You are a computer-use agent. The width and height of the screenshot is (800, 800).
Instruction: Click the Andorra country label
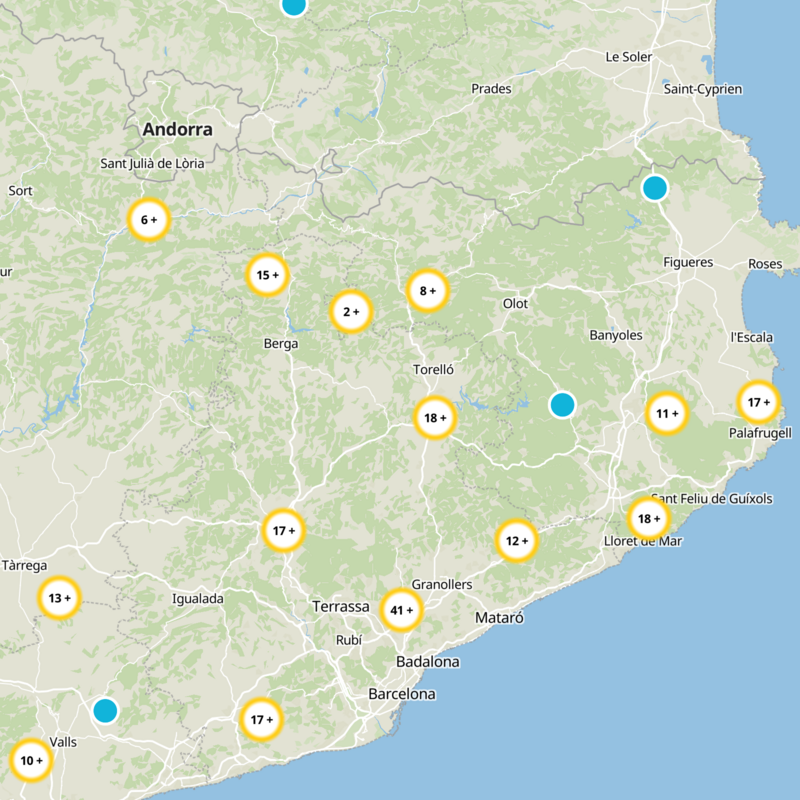(x=178, y=129)
